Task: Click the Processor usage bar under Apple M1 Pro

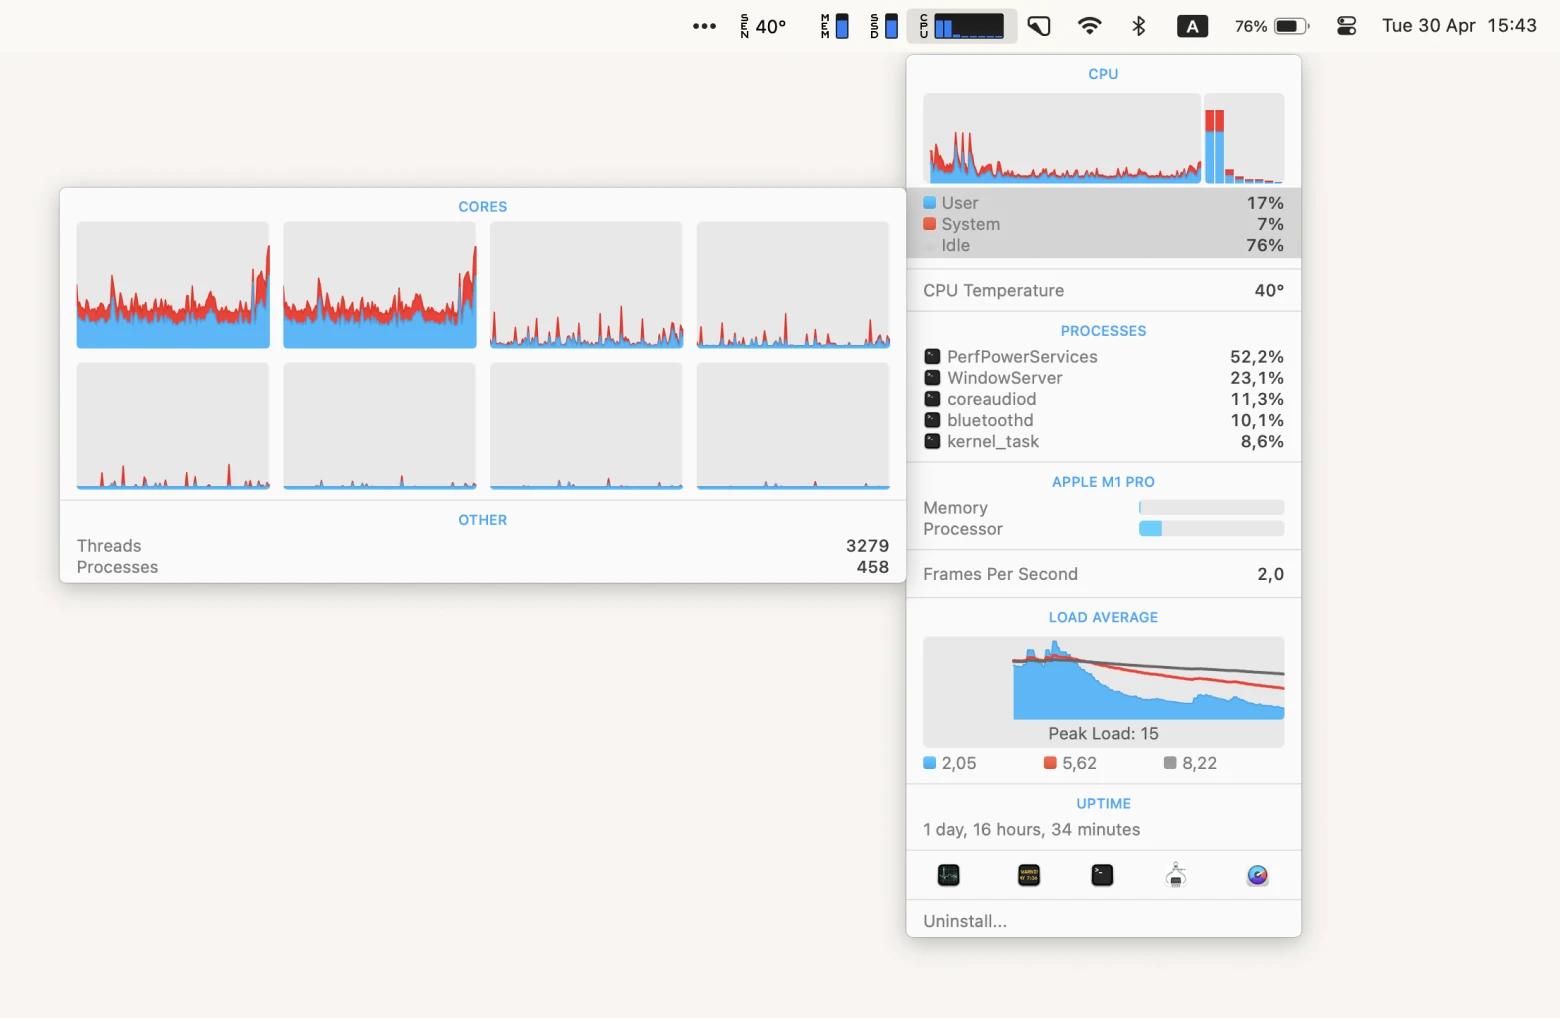Action: 1211,528
